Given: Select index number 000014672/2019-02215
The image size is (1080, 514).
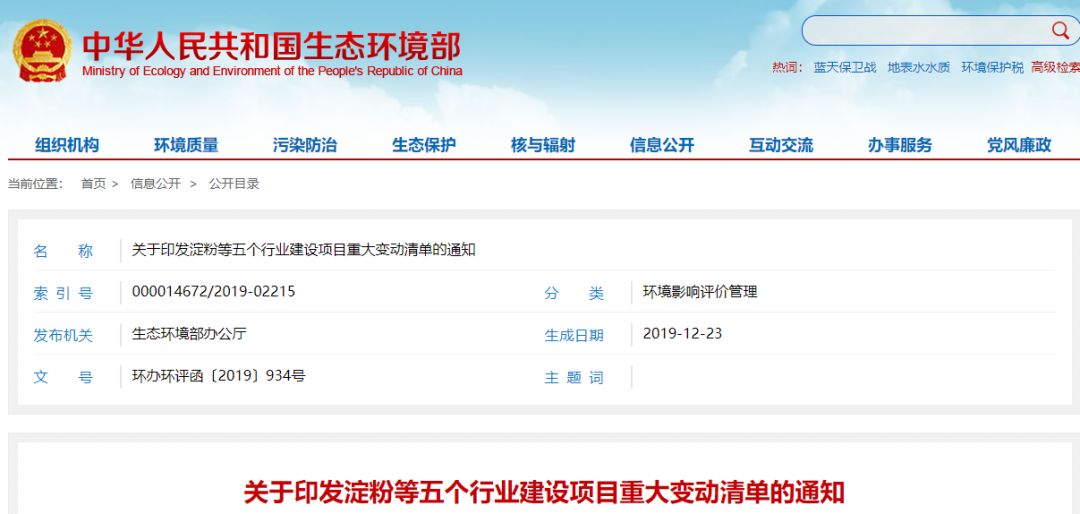Looking at the screenshot, I should [214, 291].
